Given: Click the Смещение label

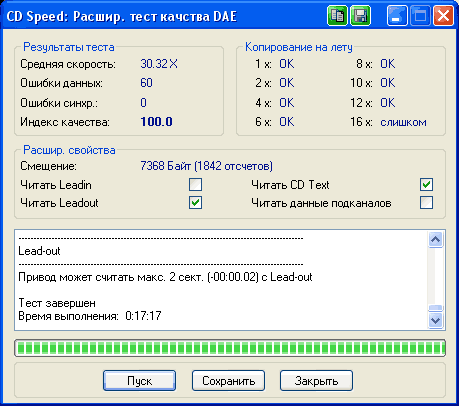Looking at the screenshot, I should point(48,166).
